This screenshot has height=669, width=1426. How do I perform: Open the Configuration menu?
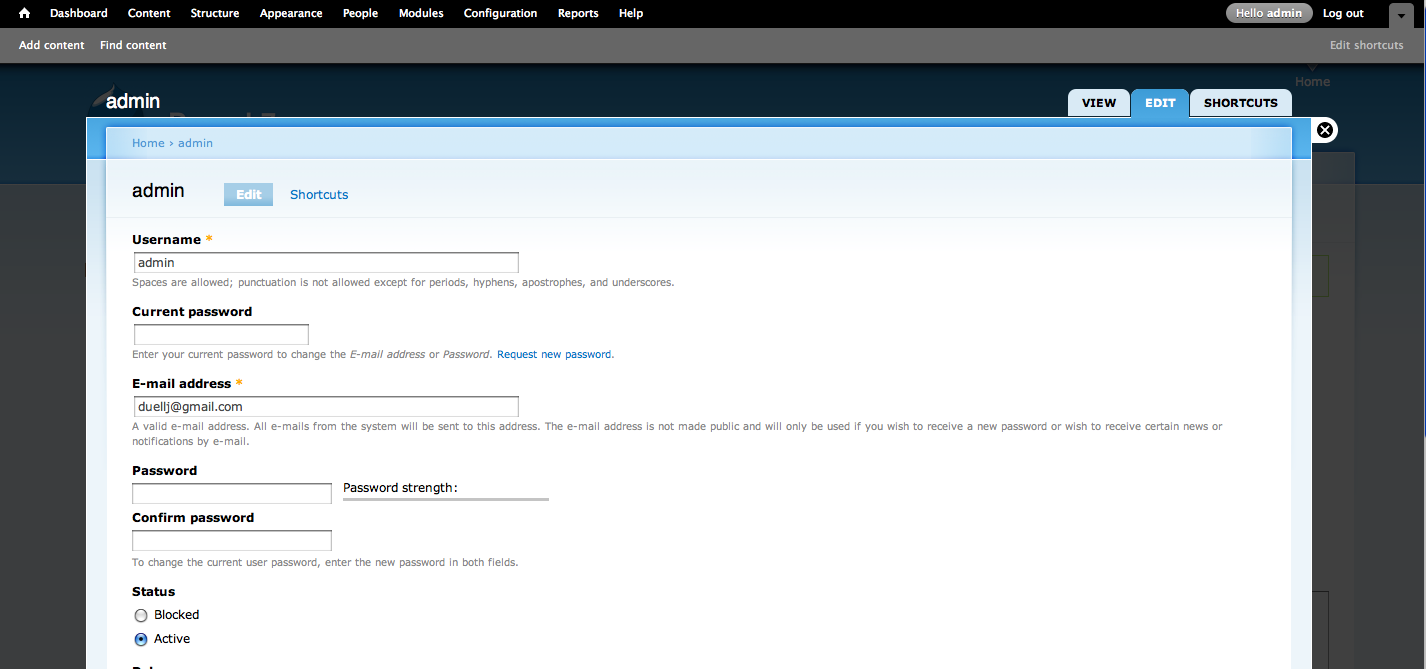(500, 13)
